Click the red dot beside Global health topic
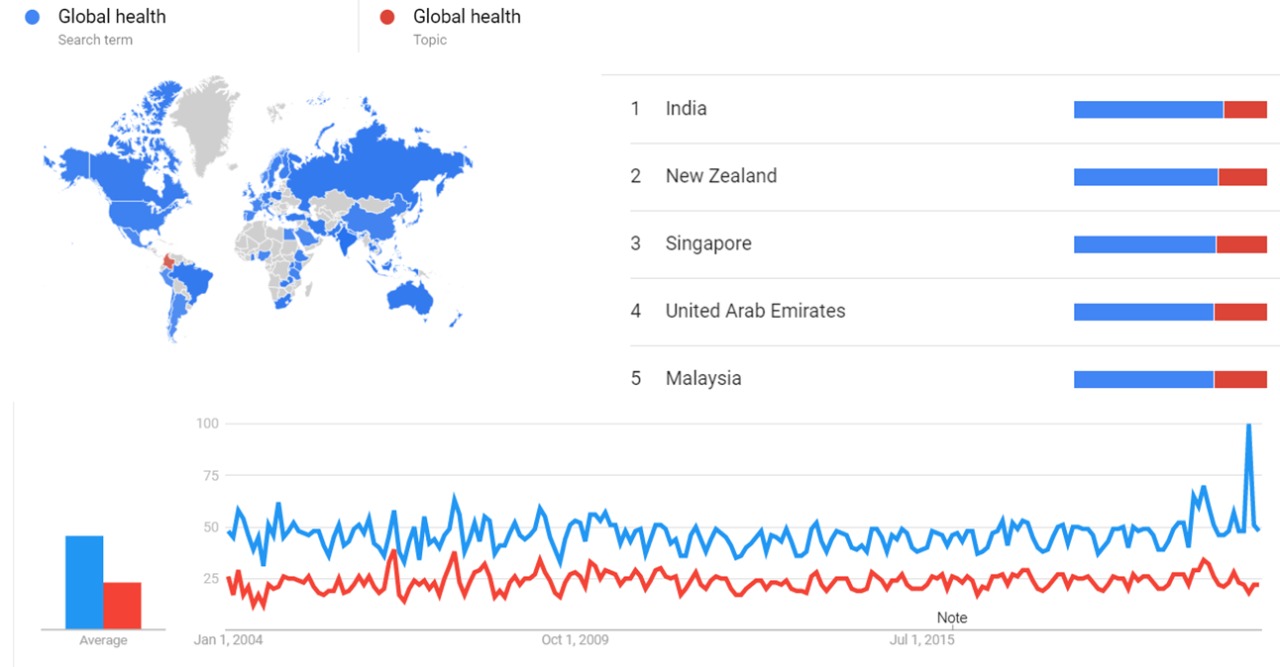This screenshot has height=667, width=1280. 388,17
